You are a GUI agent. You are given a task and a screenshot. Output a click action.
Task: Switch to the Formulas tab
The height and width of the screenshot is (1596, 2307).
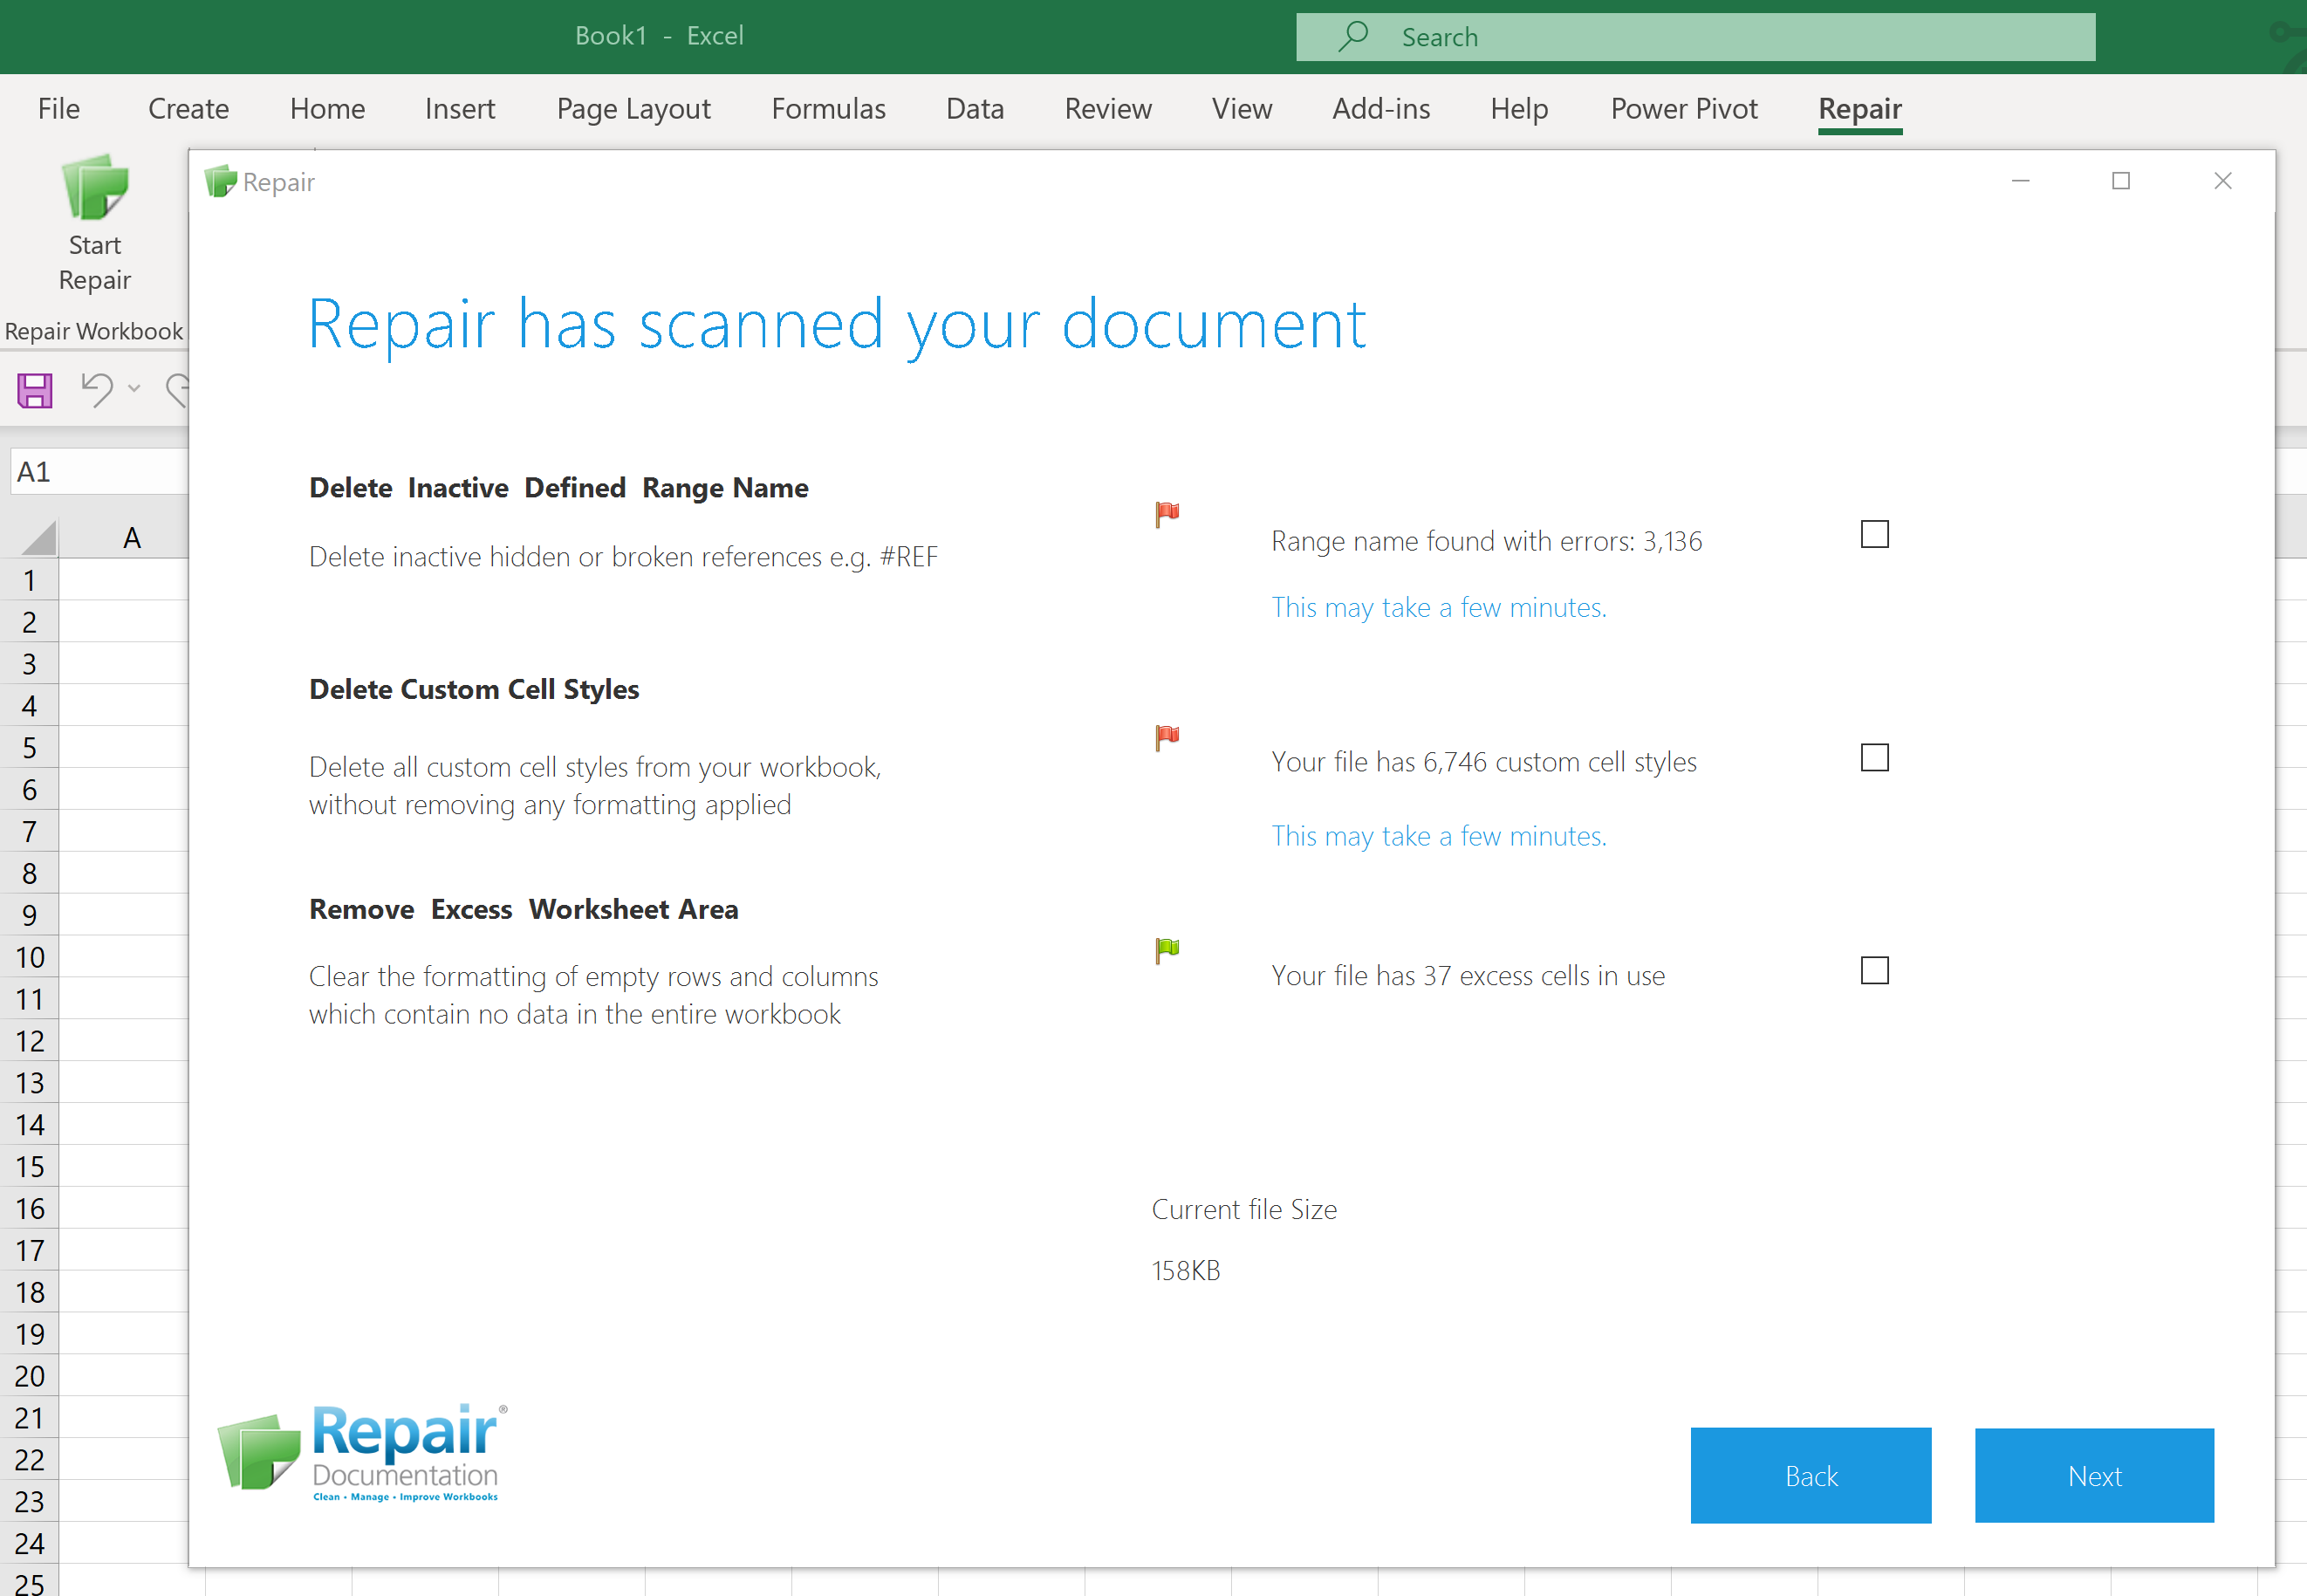coord(827,108)
